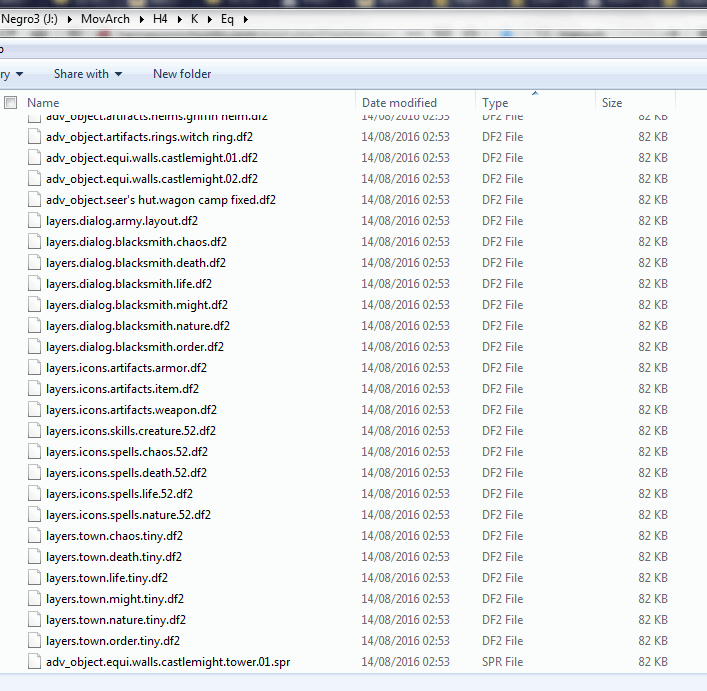
Task: Click file icon of castlemight.02.df2
Action: (34, 179)
